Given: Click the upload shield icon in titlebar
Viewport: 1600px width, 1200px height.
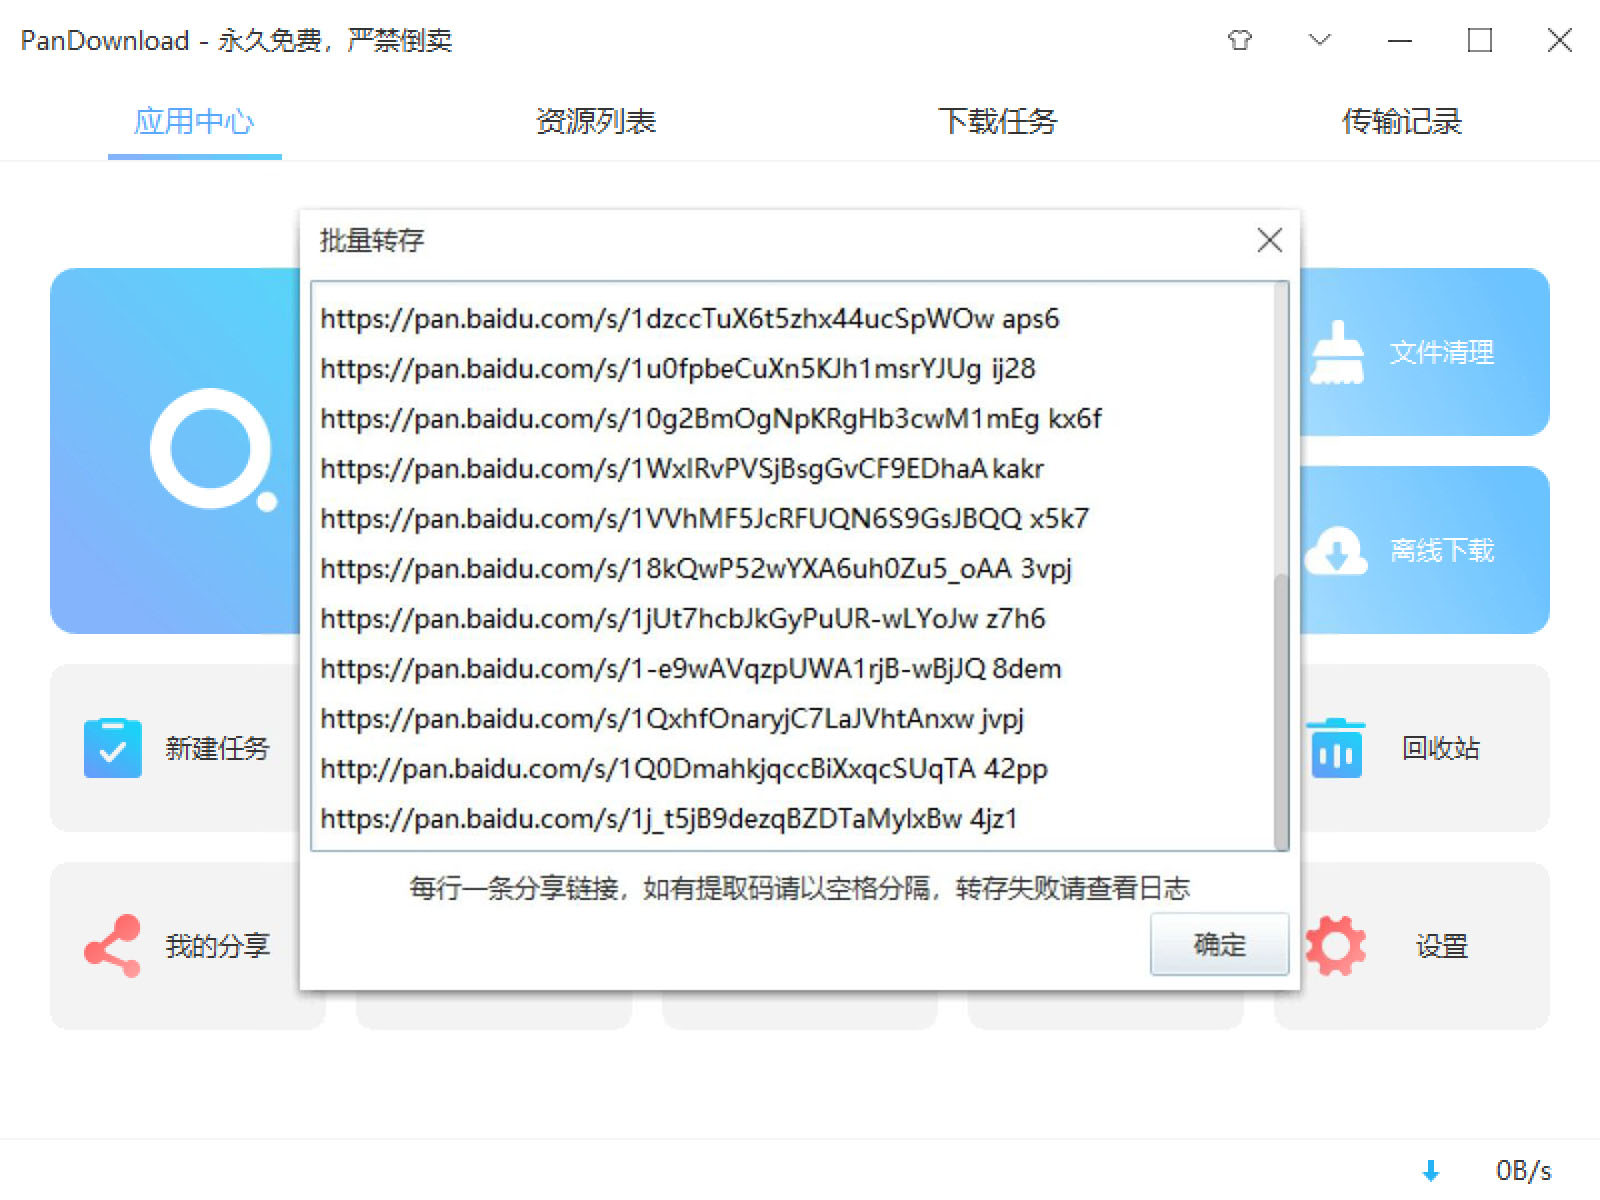Looking at the screenshot, I should click(x=1239, y=40).
